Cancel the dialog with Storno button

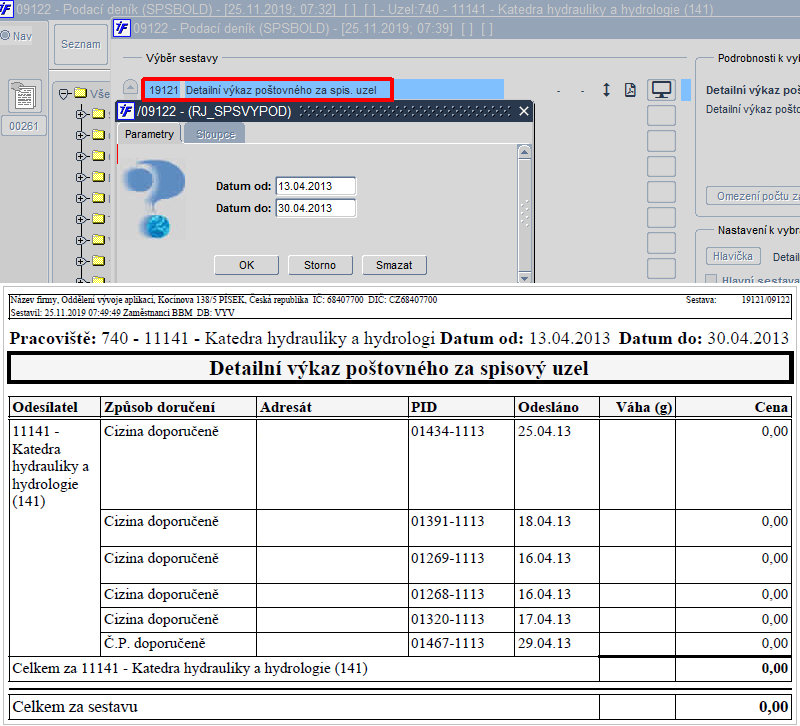click(320, 265)
